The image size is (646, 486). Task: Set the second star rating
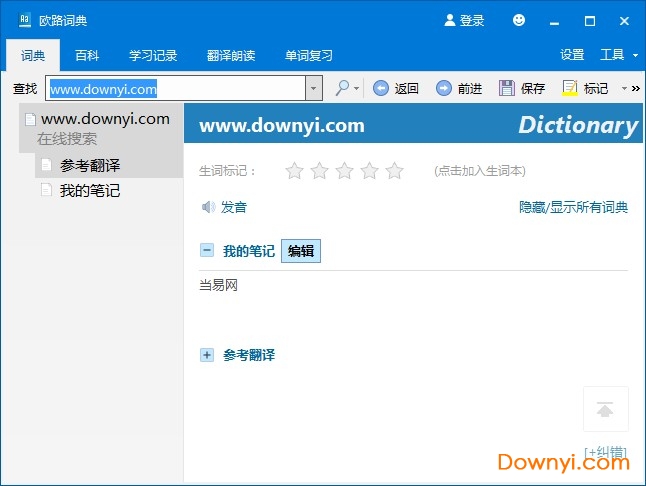coord(320,171)
